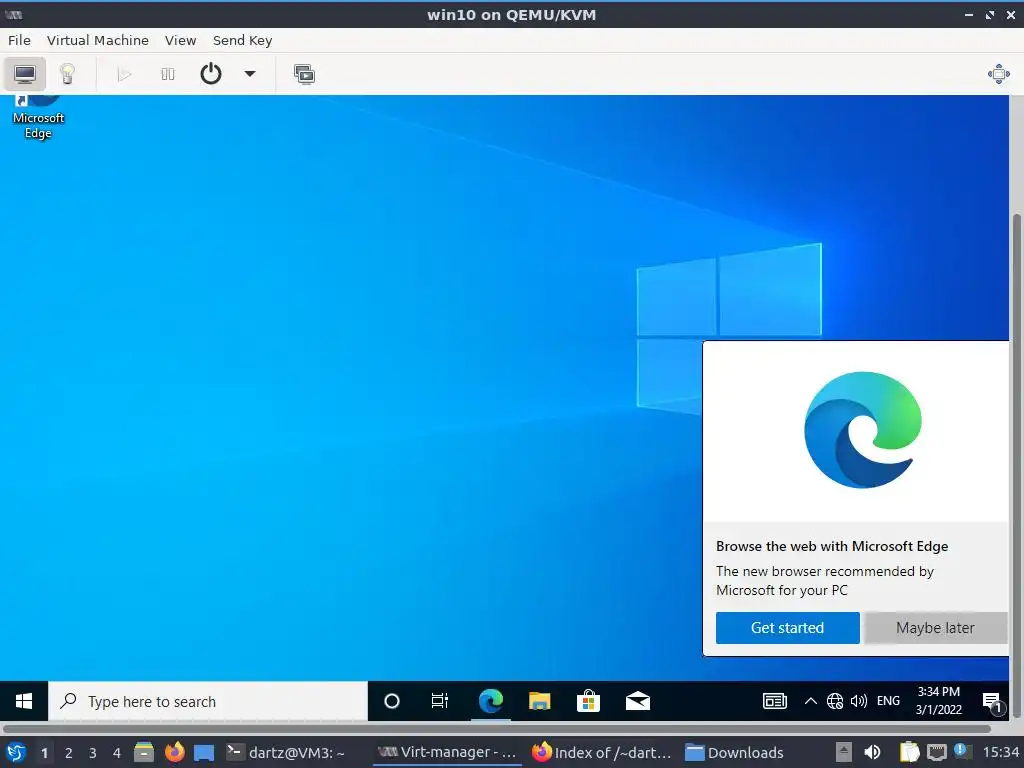
Task: Switch to fullscreen view icon
Action: [x=999, y=74]
